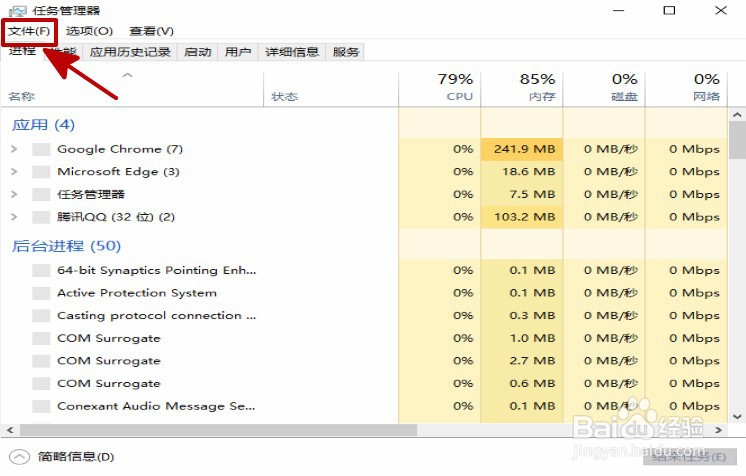
Task: Minimize the Task Manager window
Action: pyautogui.click(x=618, y=10)
